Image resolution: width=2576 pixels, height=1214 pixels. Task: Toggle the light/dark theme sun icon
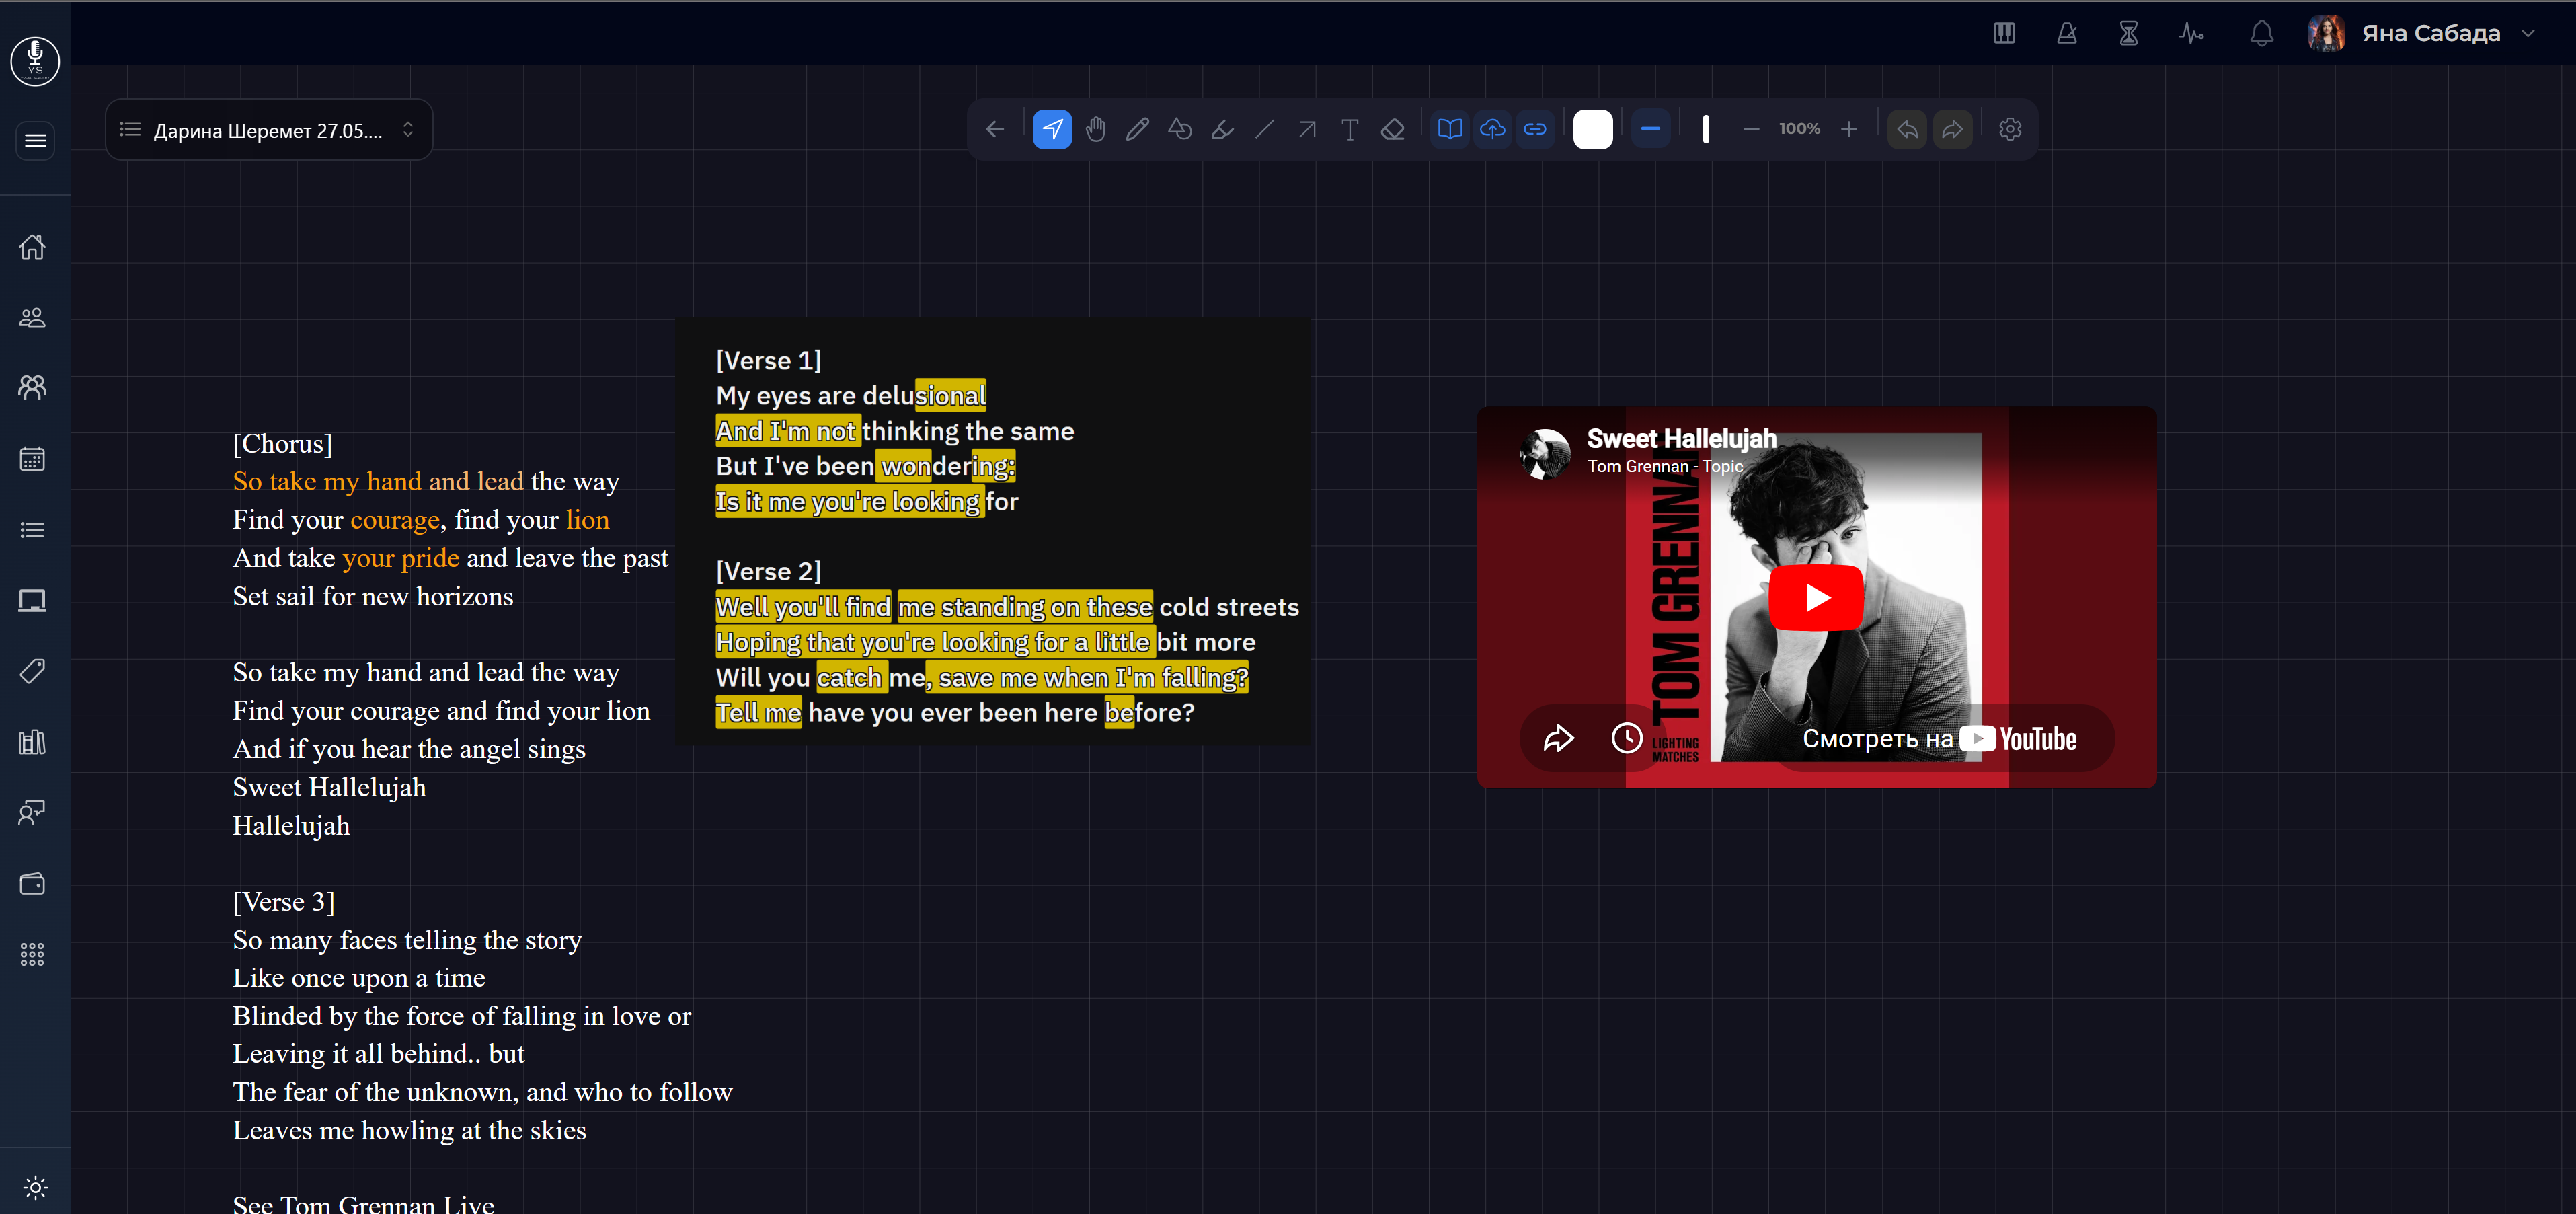tap(35, 1188)
